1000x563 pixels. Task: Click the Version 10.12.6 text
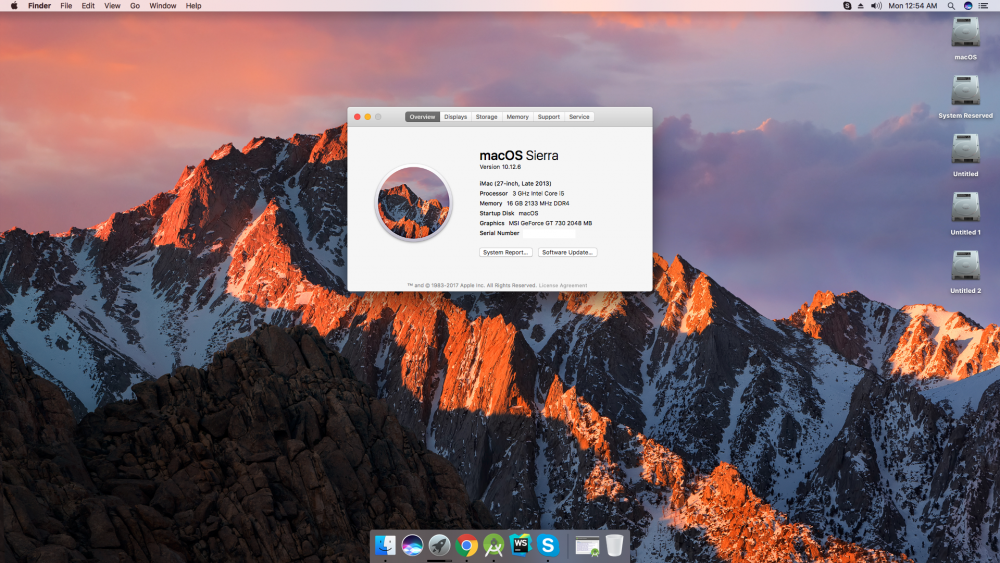(x=500, y=167)
